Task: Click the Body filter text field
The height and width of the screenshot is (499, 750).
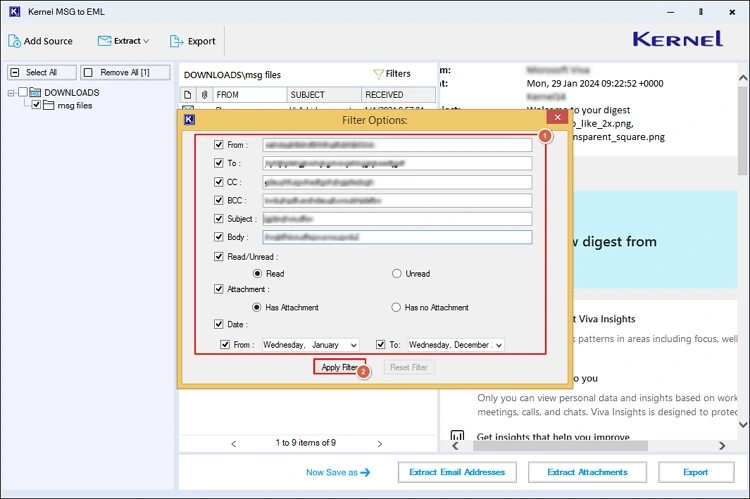Action: click(x=397, y=237)
